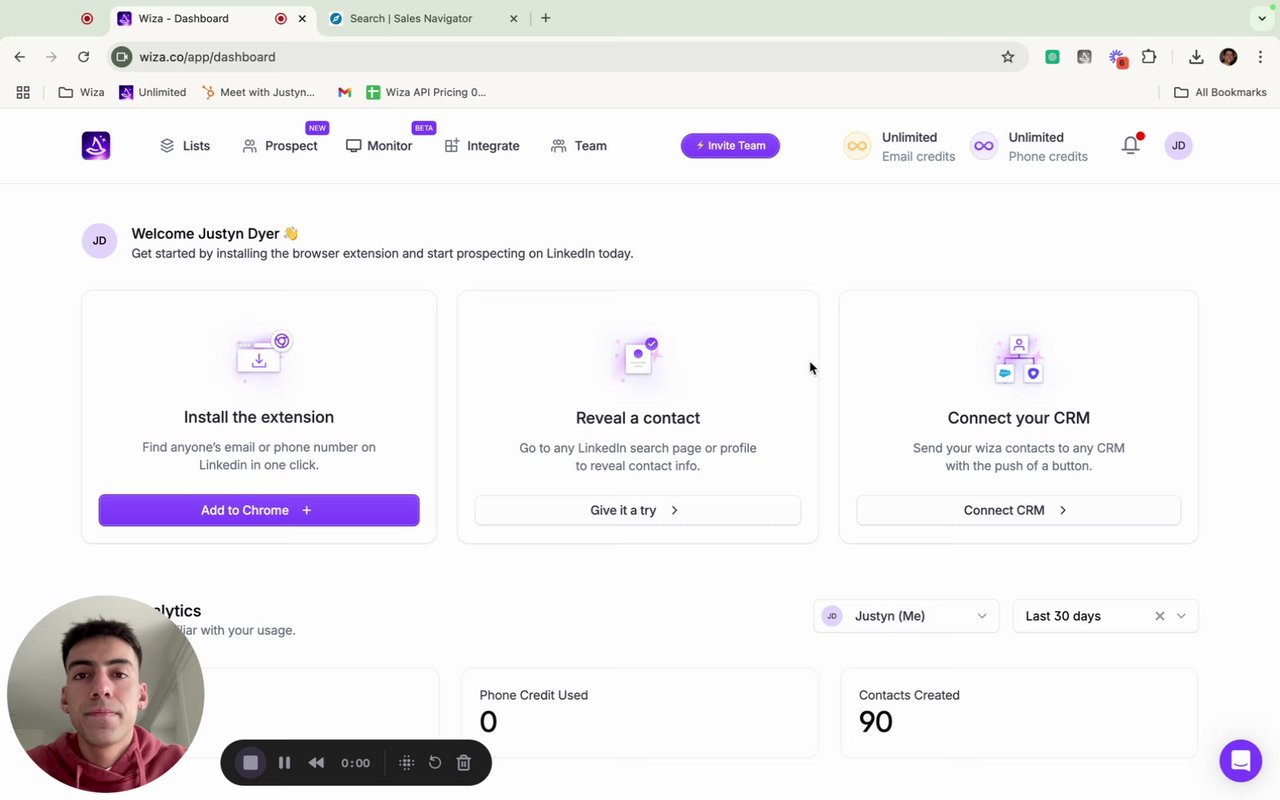
Task: Click the Connect CRM button
Action: pyautogui.click(x=1018, y=510)
